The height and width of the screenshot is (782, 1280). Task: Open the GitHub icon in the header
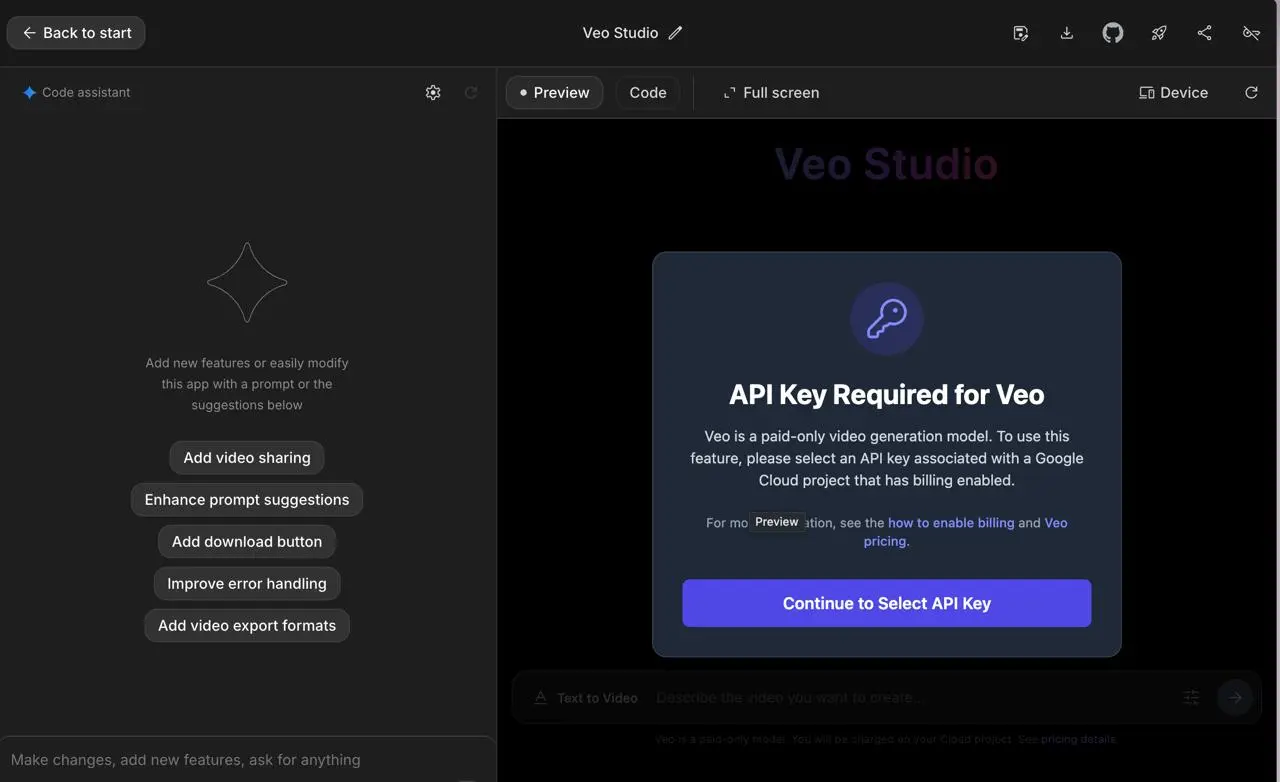1113,33
